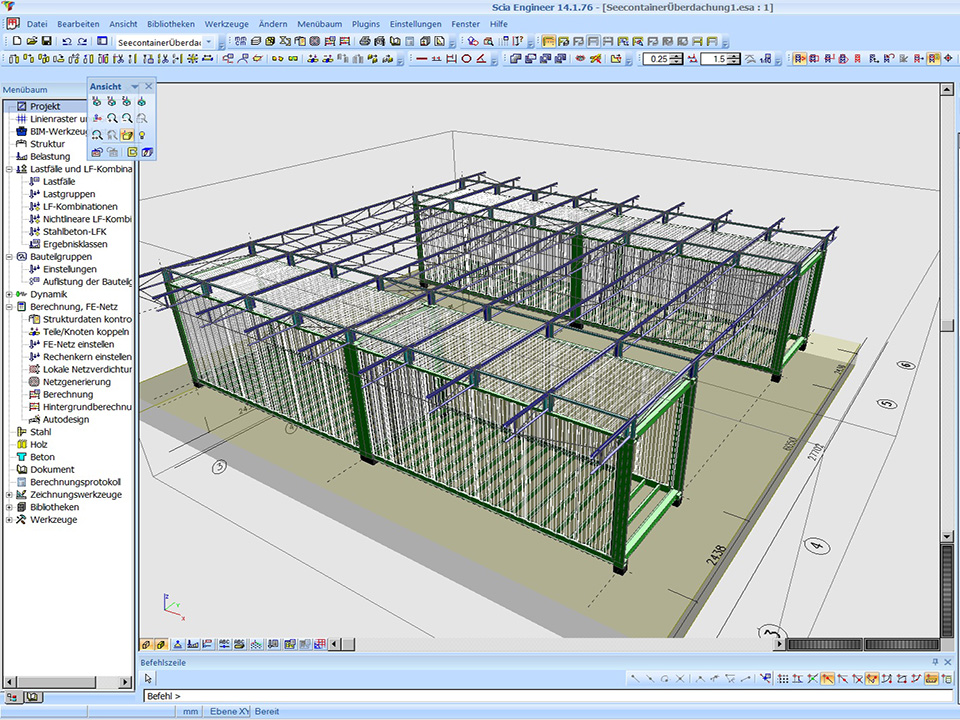Image resolution: width=960 pixels, height=720 pixels.
Task: Click the new document icon
Action: tap(17, 42)
